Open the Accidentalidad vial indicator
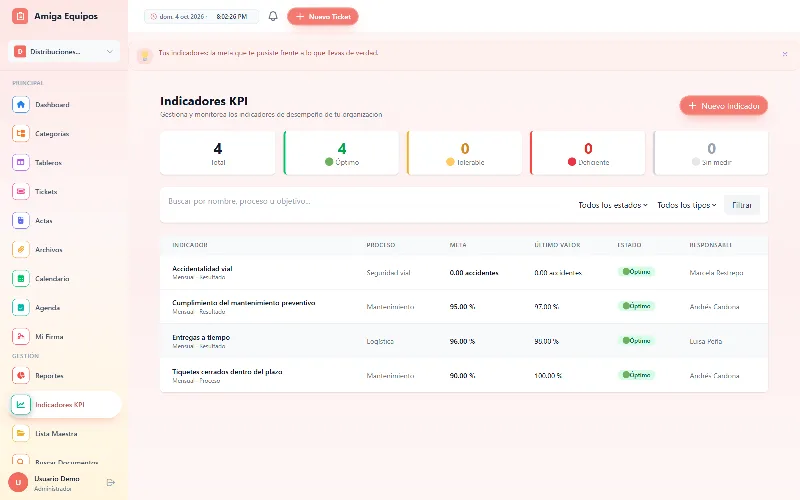The image size is (800, 500). (x=202, y=268)
